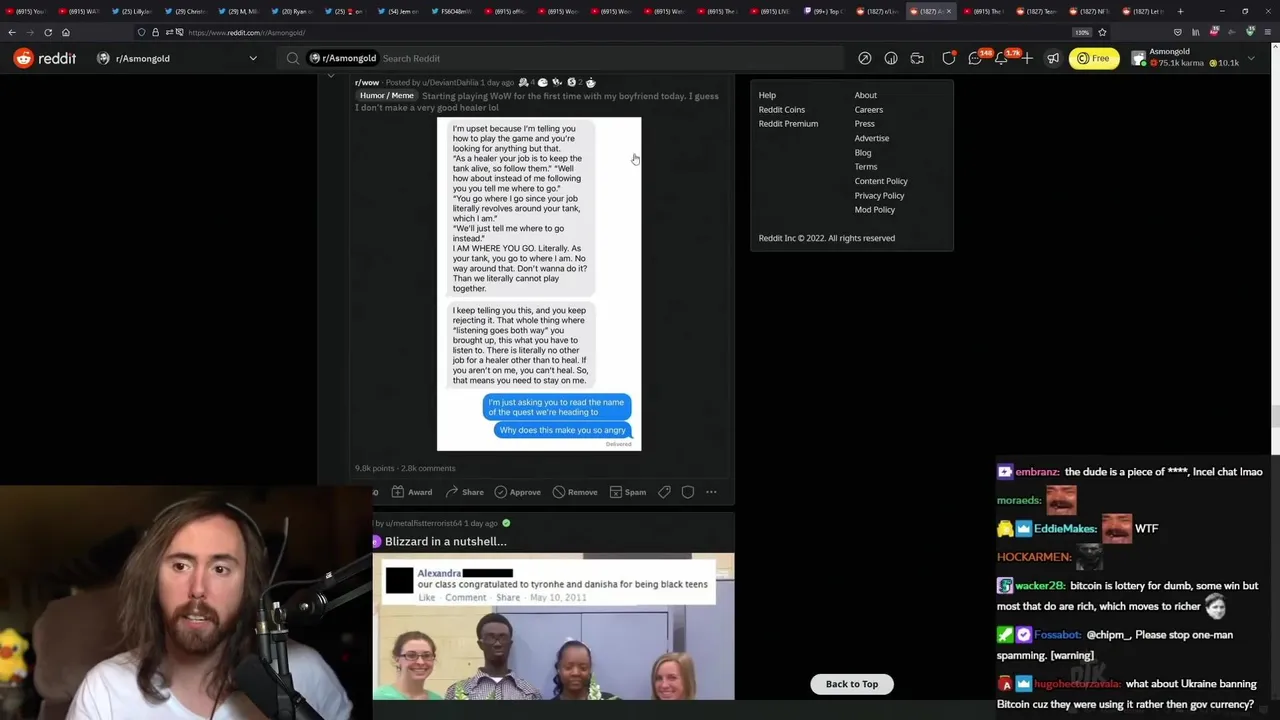This screenshot has height=720, width=1280.
Task: Open chat icon with 148 badge
Action: [x=976, y=58]
